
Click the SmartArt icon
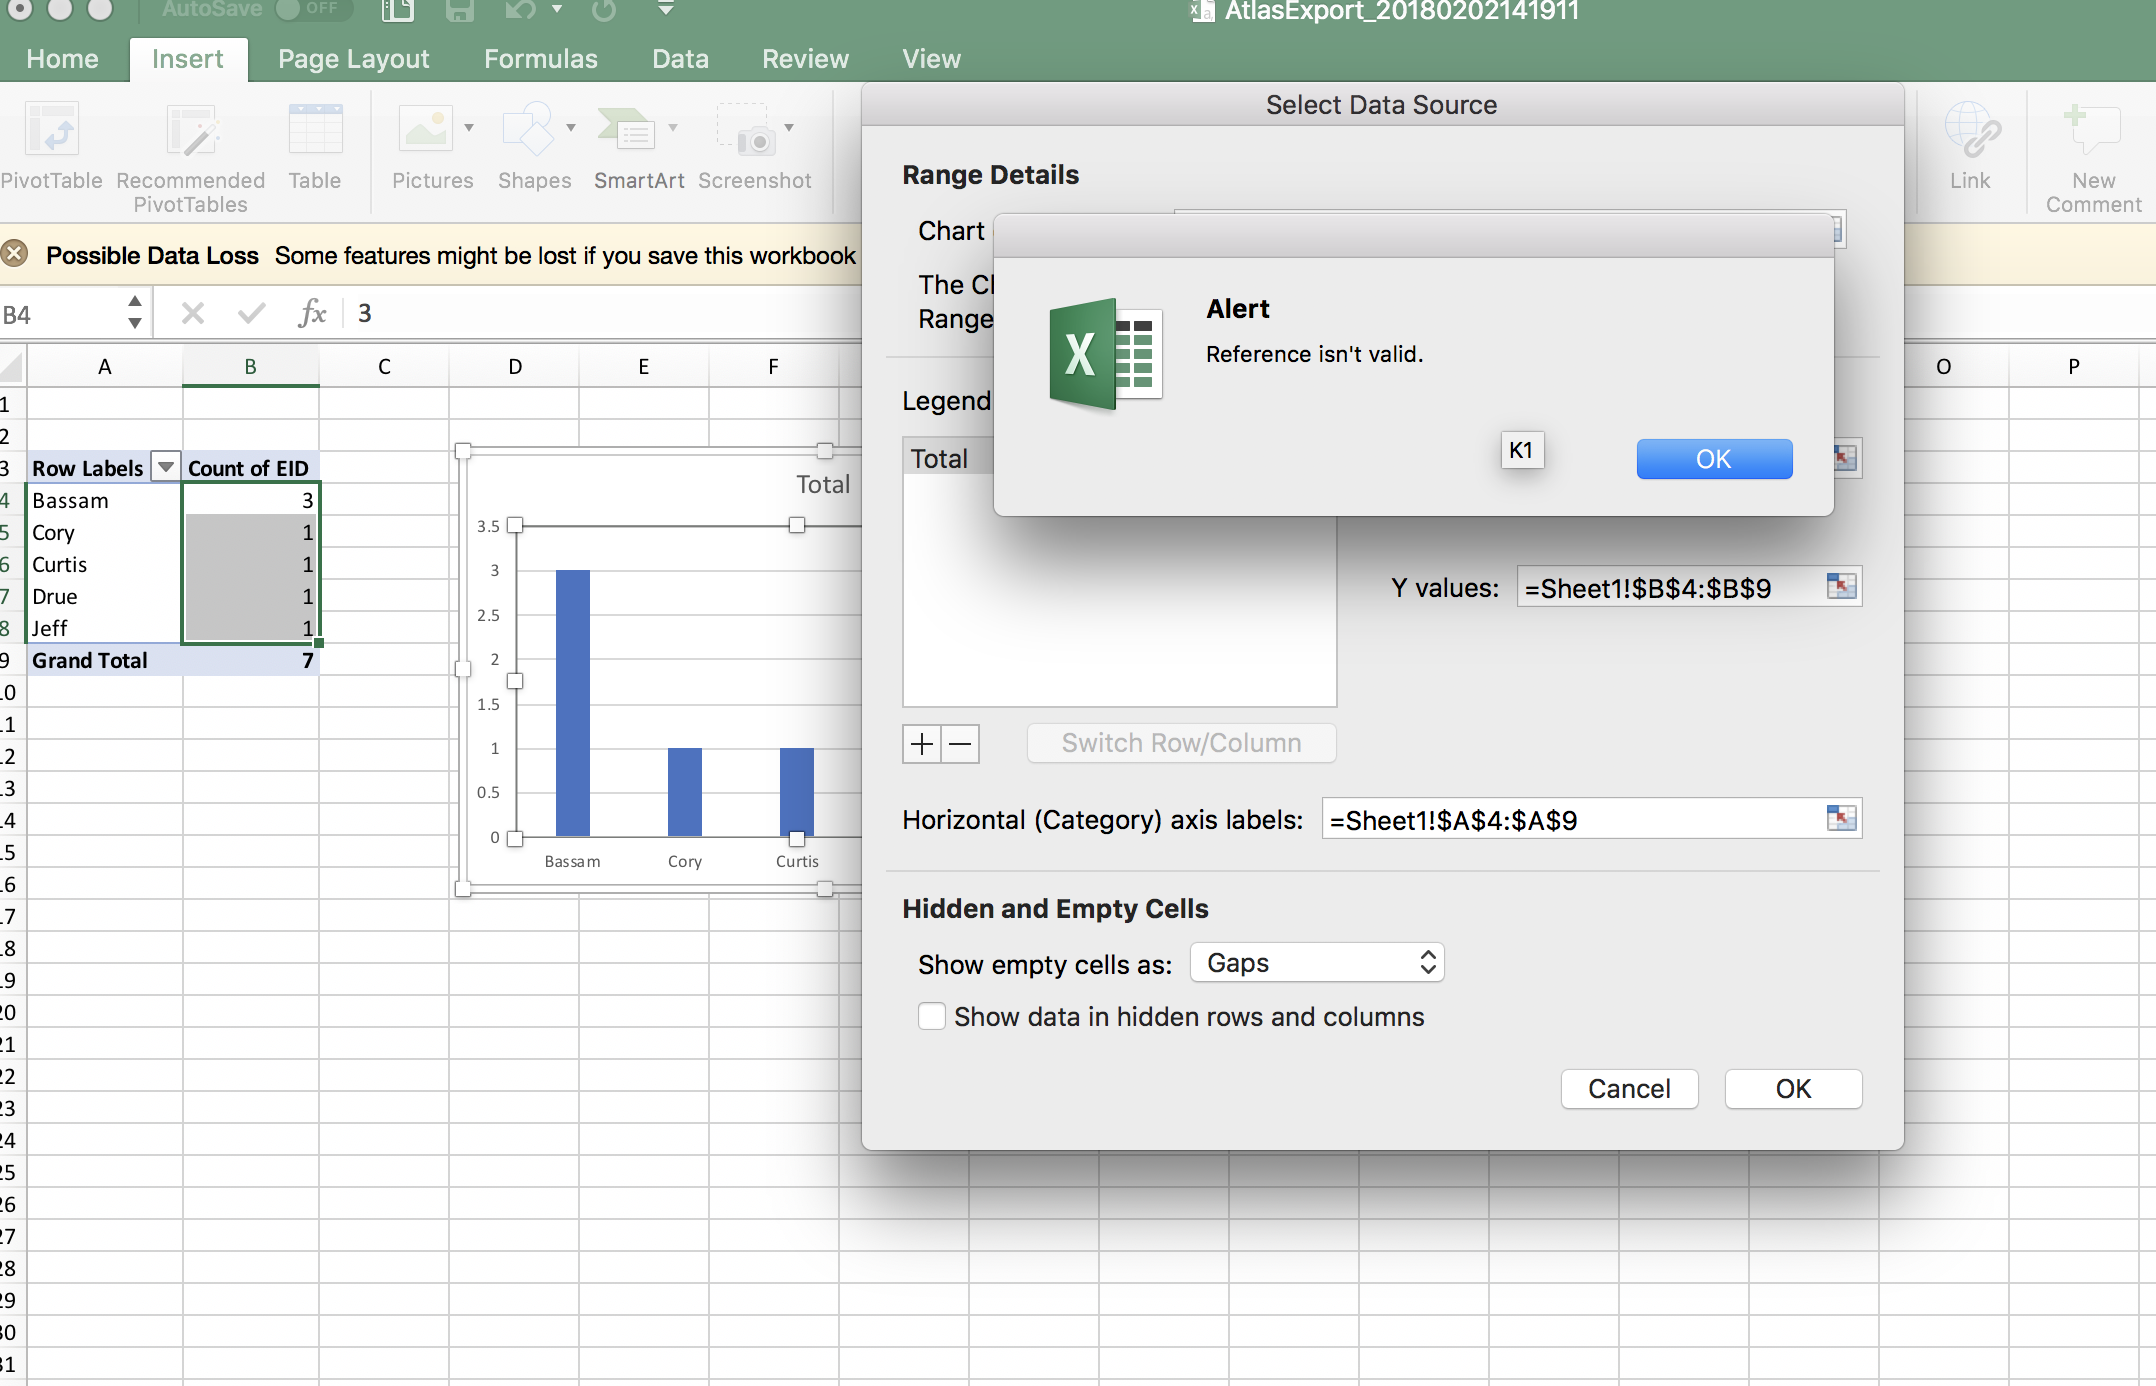[x=626, y=130]
